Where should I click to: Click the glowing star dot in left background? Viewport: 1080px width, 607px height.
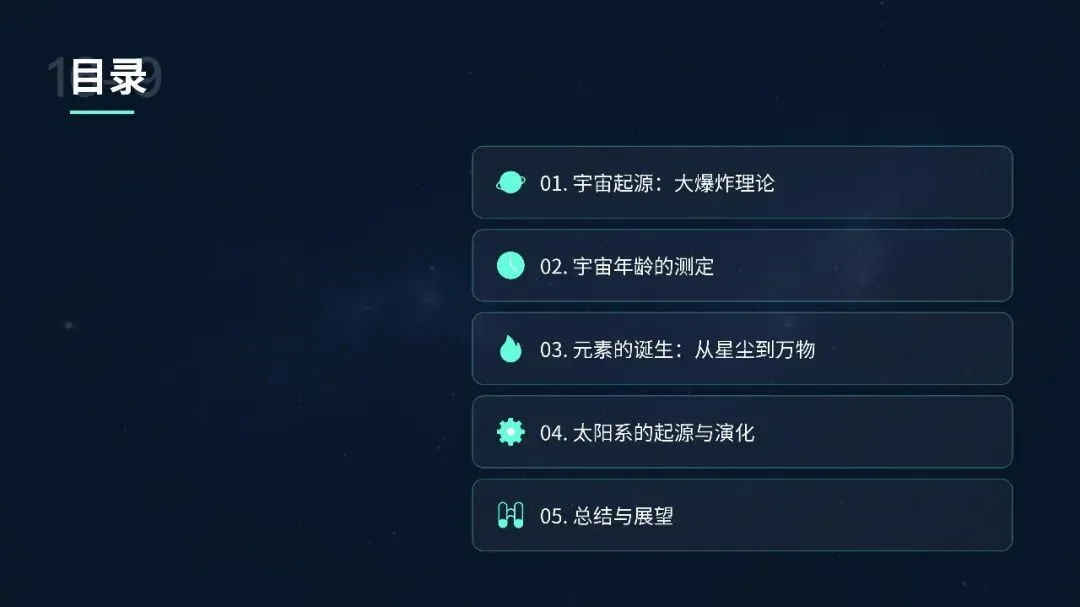68,325
